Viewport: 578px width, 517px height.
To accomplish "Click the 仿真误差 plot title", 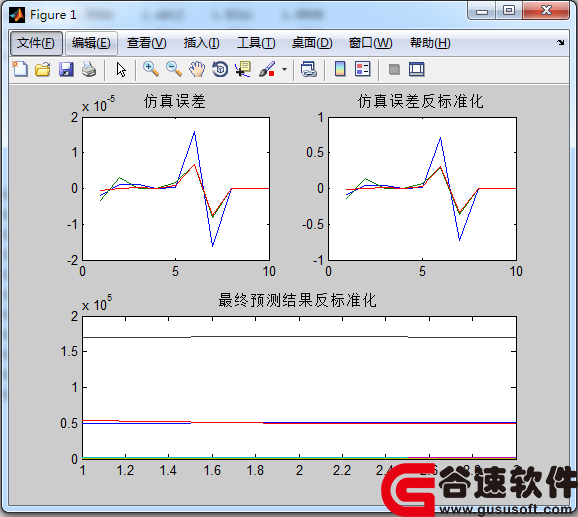I will [175, 101].
